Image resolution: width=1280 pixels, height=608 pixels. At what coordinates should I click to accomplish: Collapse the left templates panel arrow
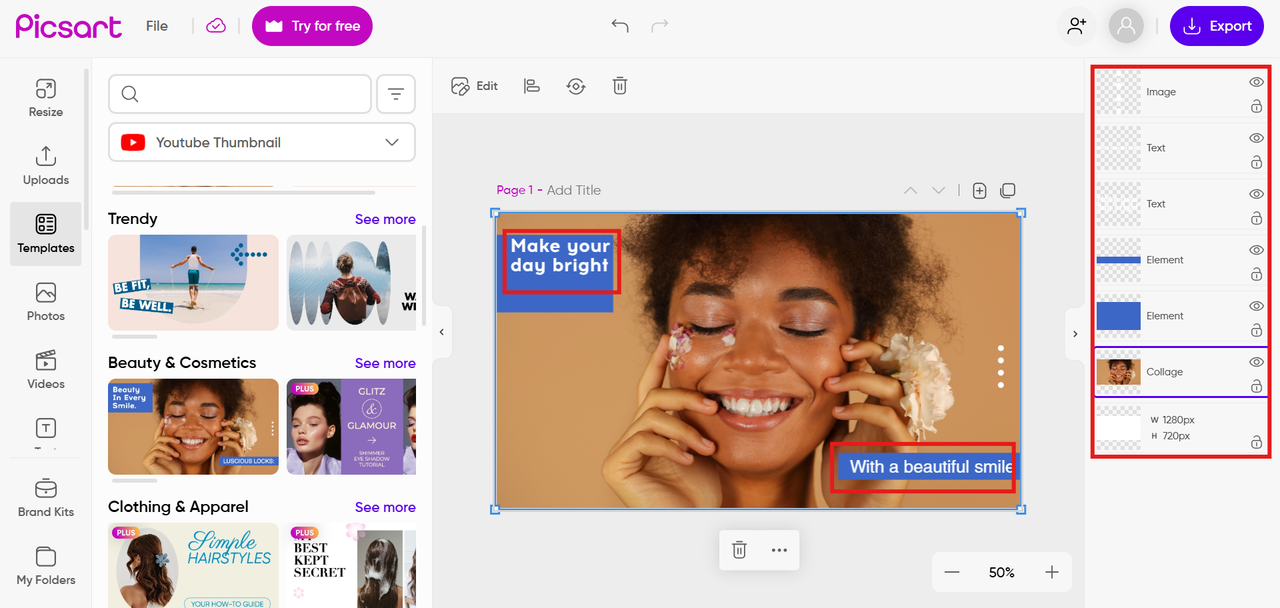click(x=441, y=332)
